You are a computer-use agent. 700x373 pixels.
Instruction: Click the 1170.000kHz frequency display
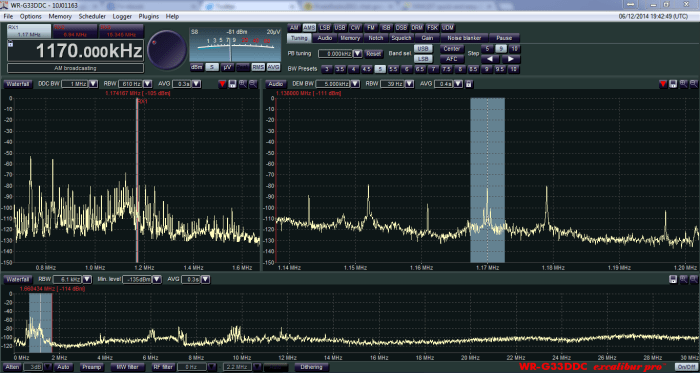pos(76,51)
